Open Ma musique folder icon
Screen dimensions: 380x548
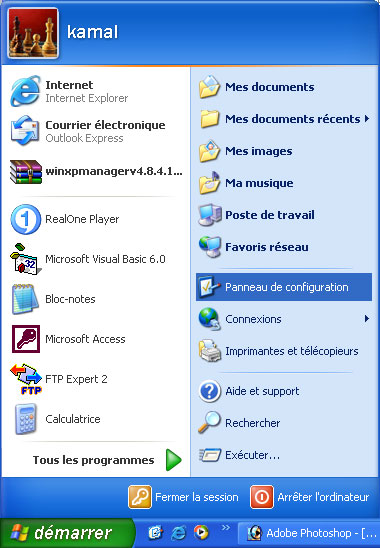click(x=209, y=183)
